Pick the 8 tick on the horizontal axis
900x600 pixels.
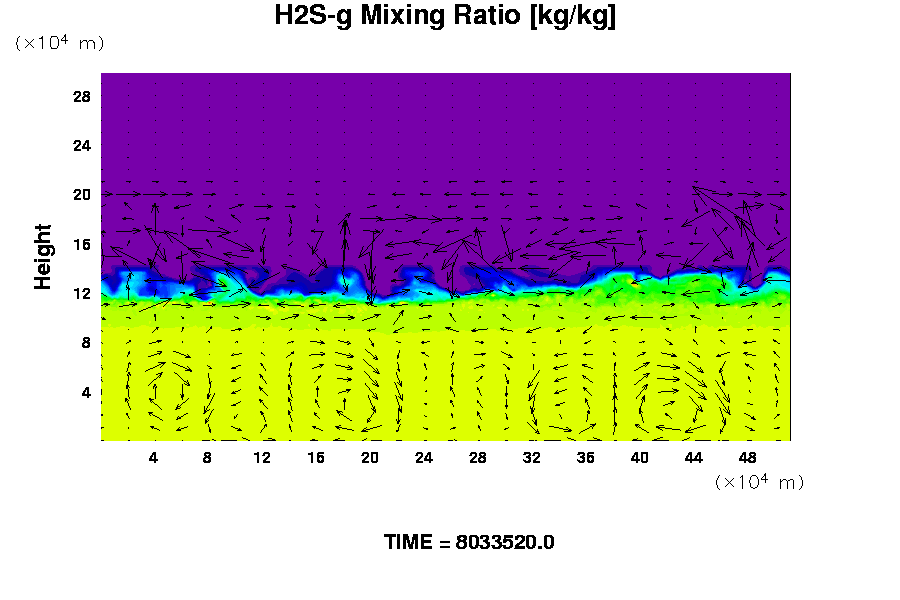tap(208, 457)
